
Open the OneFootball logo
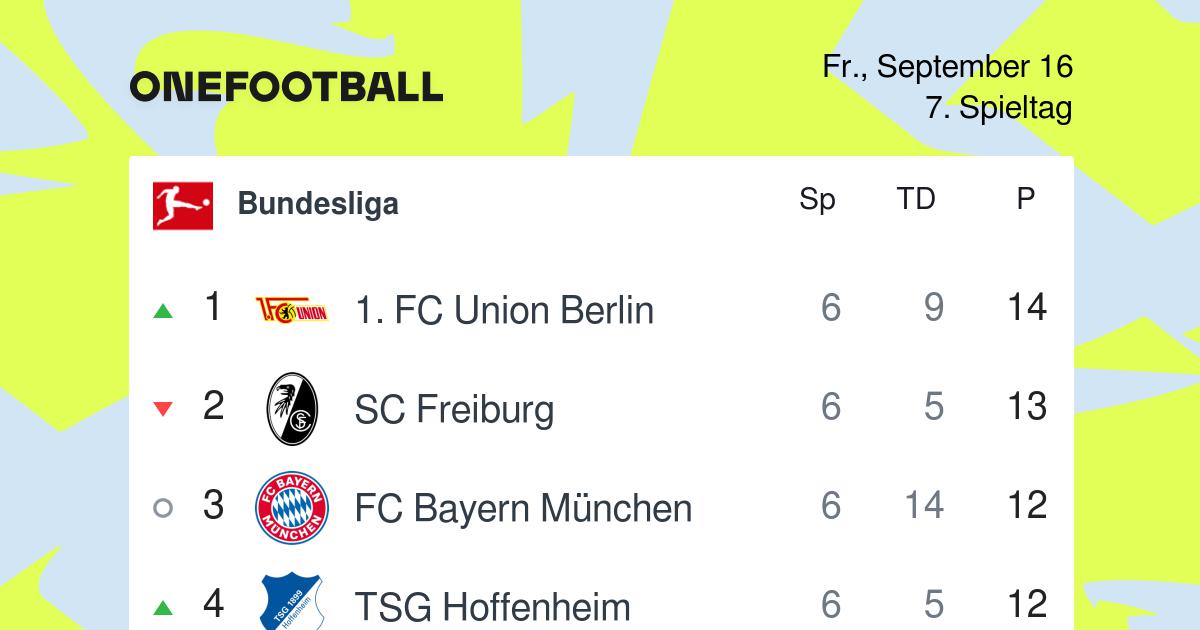click(286, 87)
